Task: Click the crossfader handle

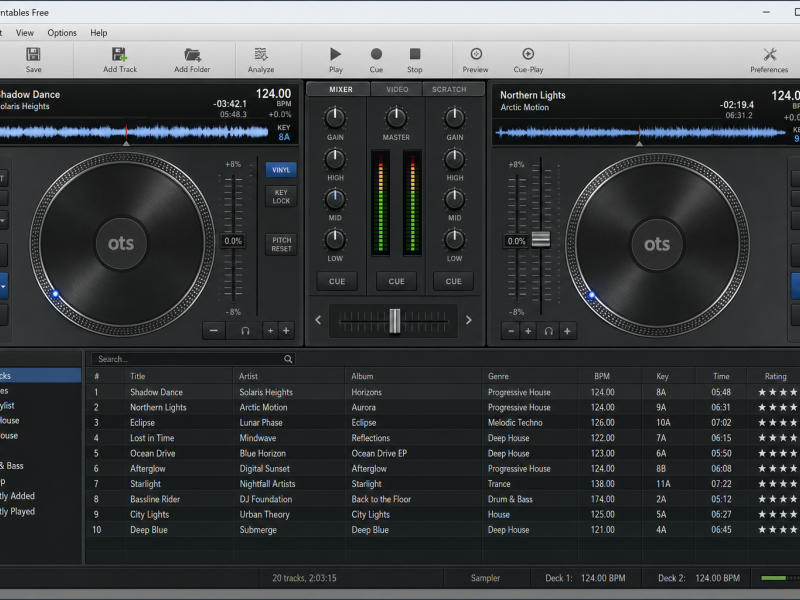Action: click(x=394, y=321)
